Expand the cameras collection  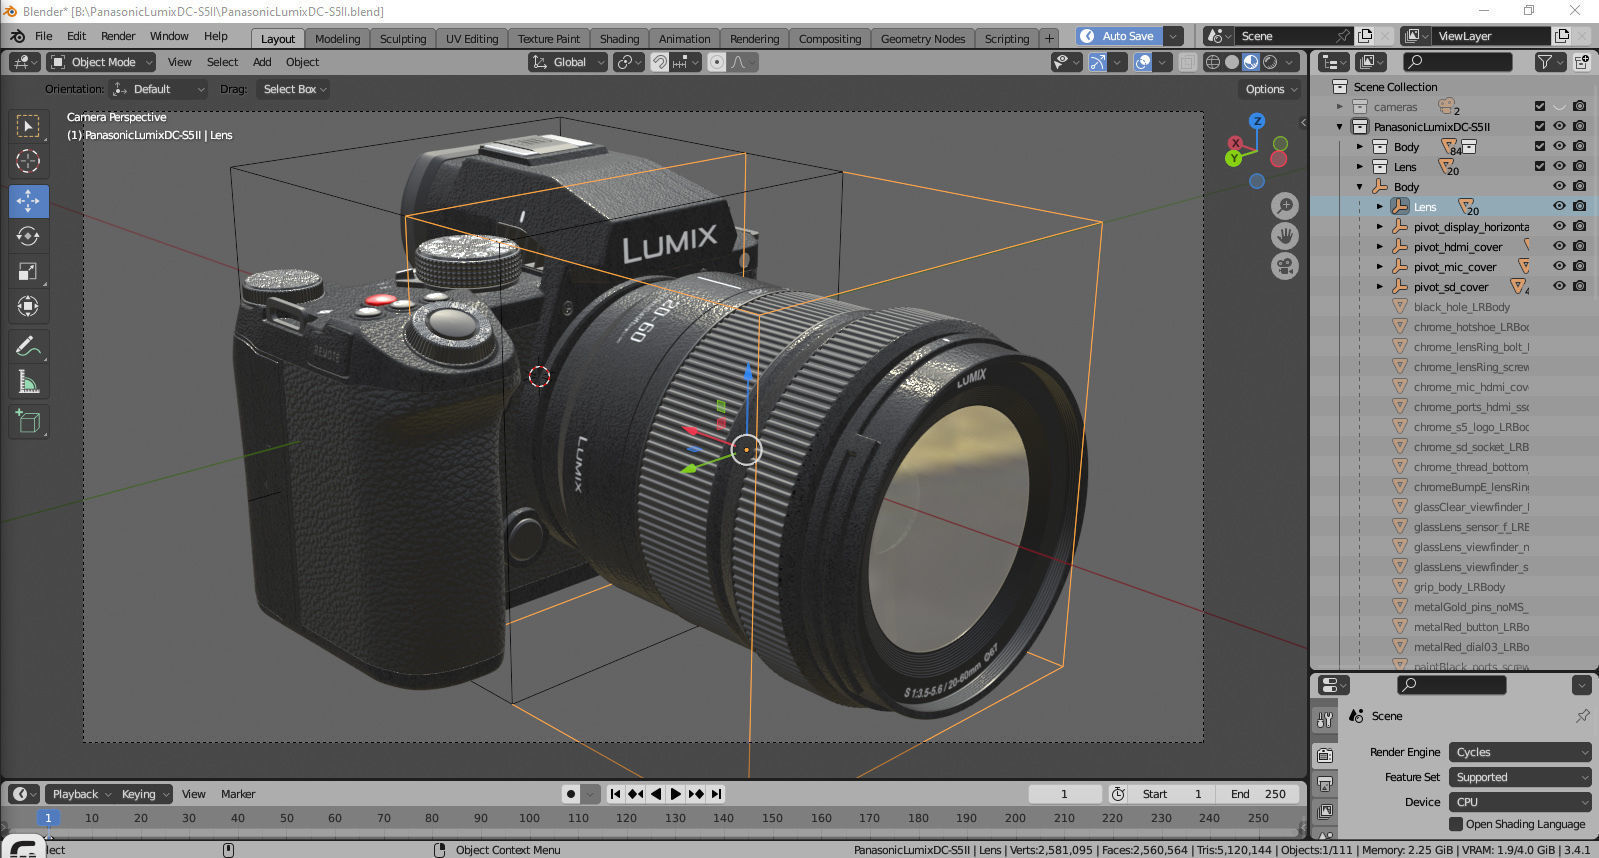point(1340,107)
